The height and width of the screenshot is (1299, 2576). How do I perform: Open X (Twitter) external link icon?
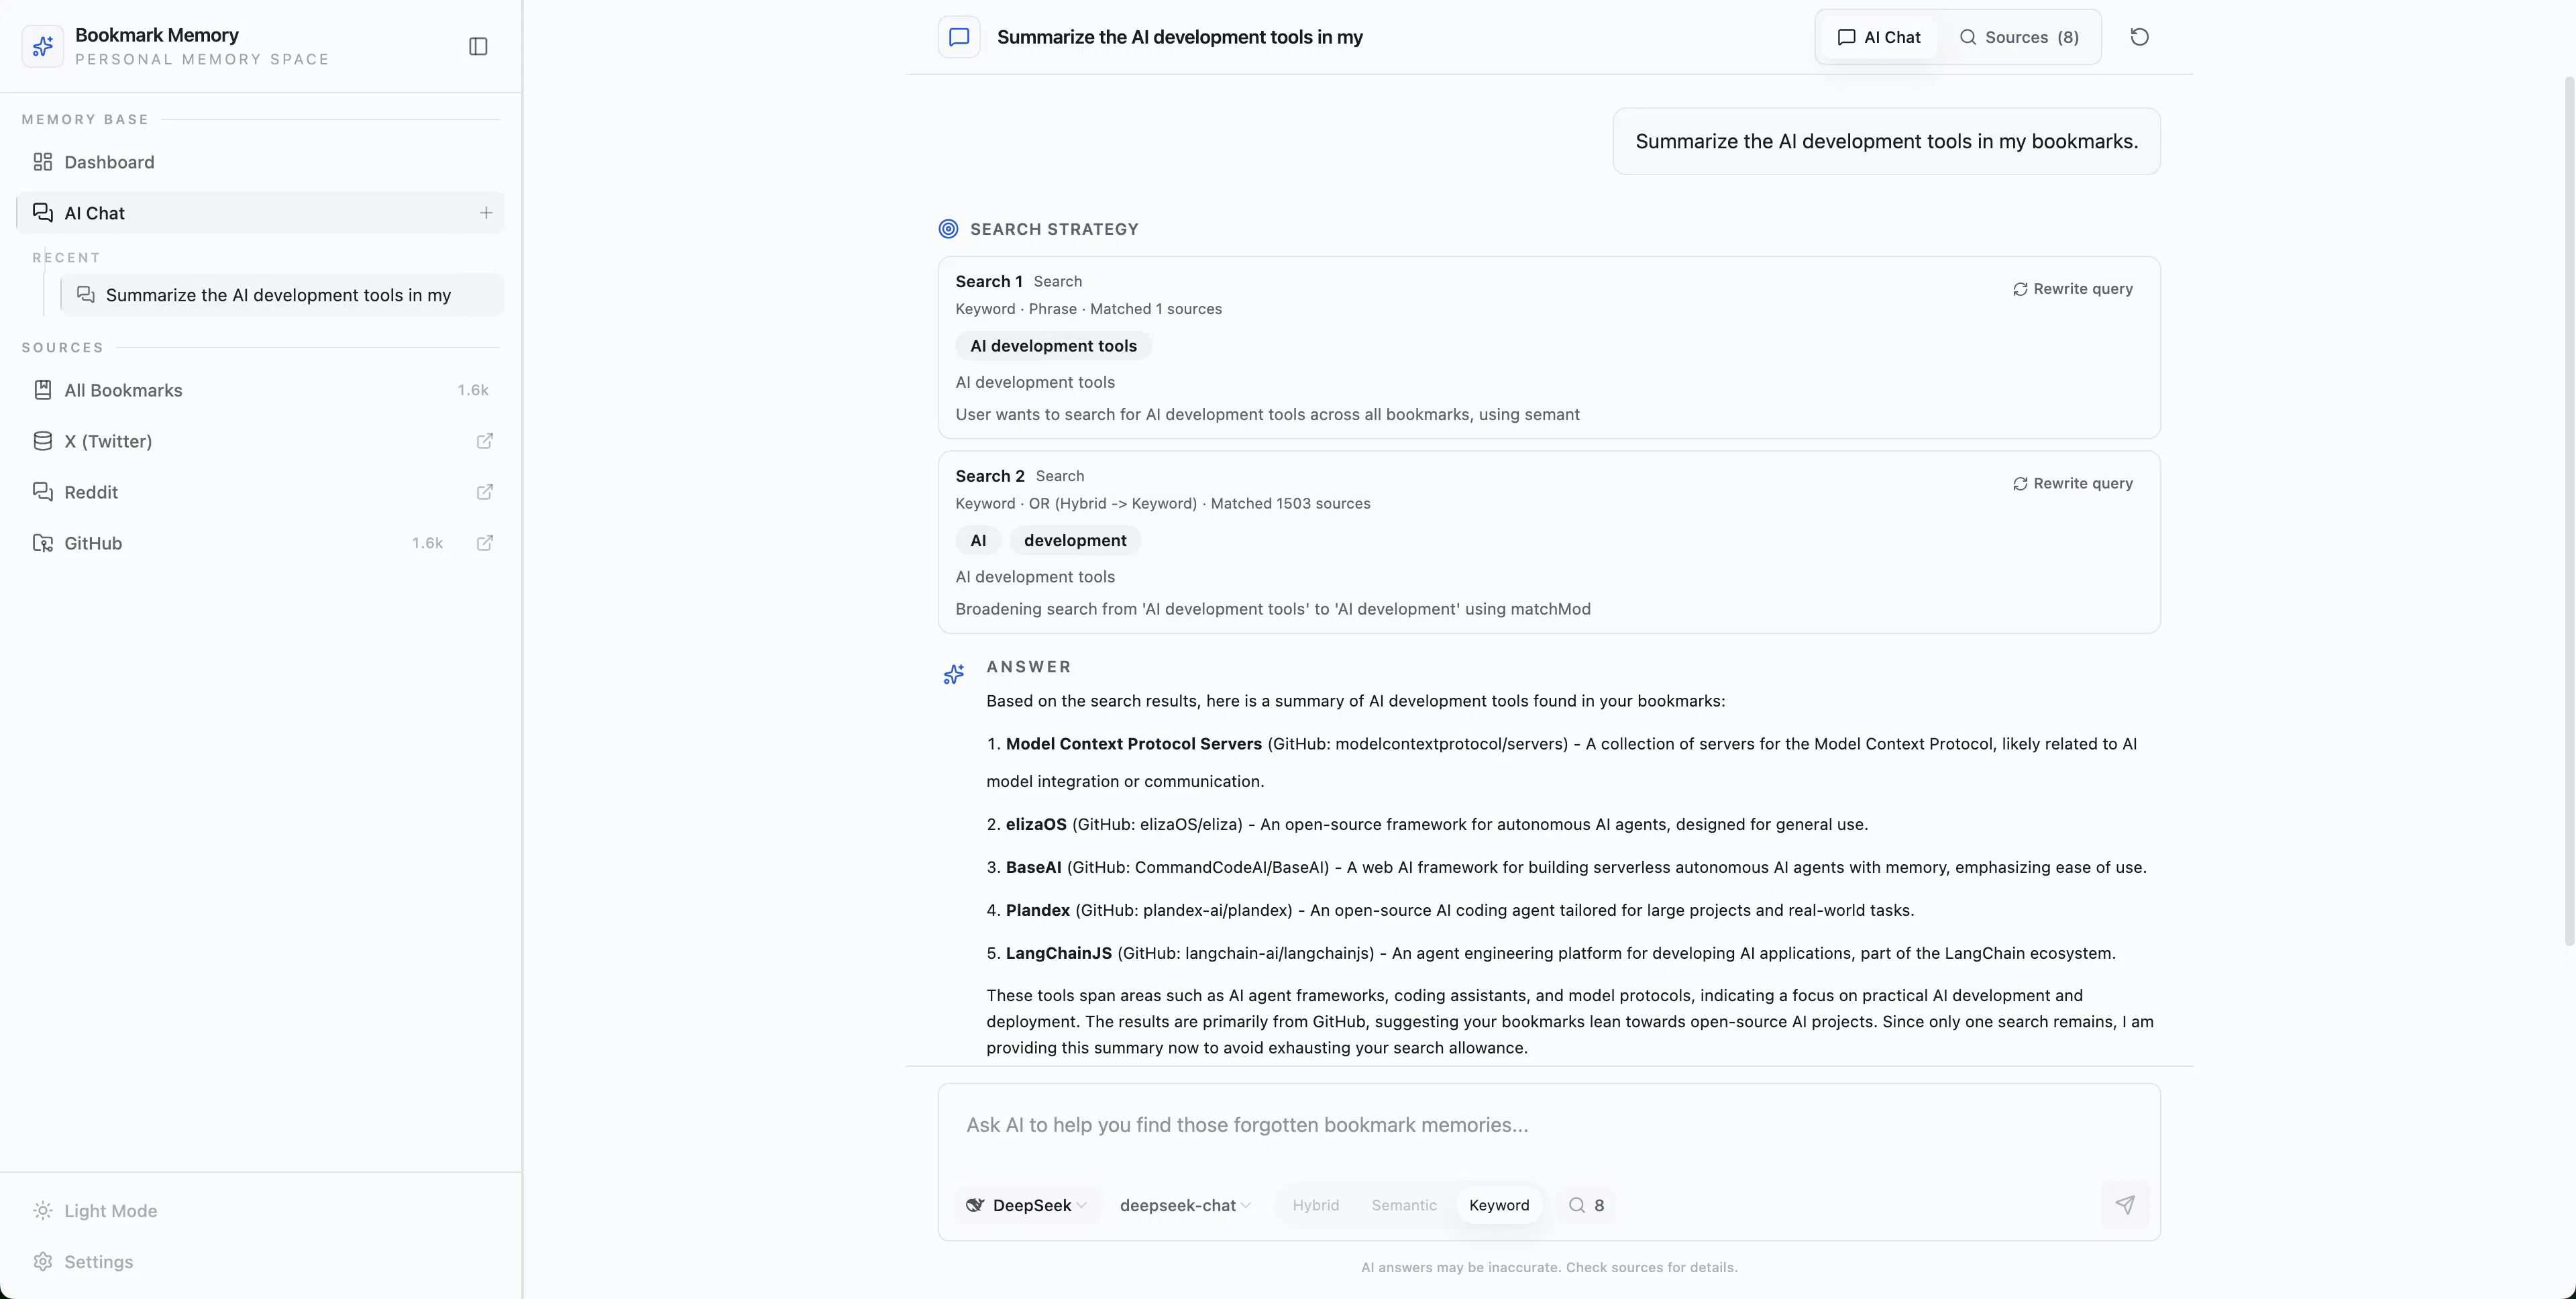485,441
